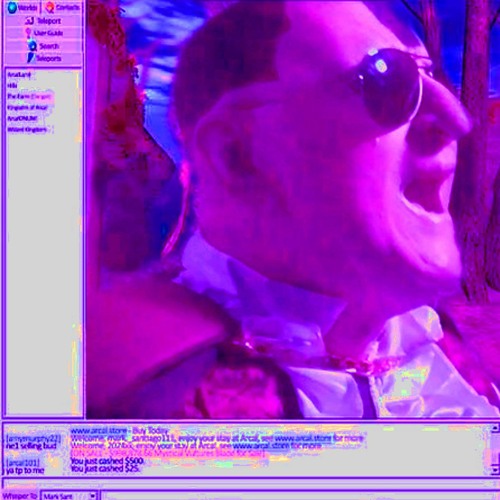Open the User Guide icon
Image resolution: width=500 pixels, height=500 pixels.
point(29,33)
